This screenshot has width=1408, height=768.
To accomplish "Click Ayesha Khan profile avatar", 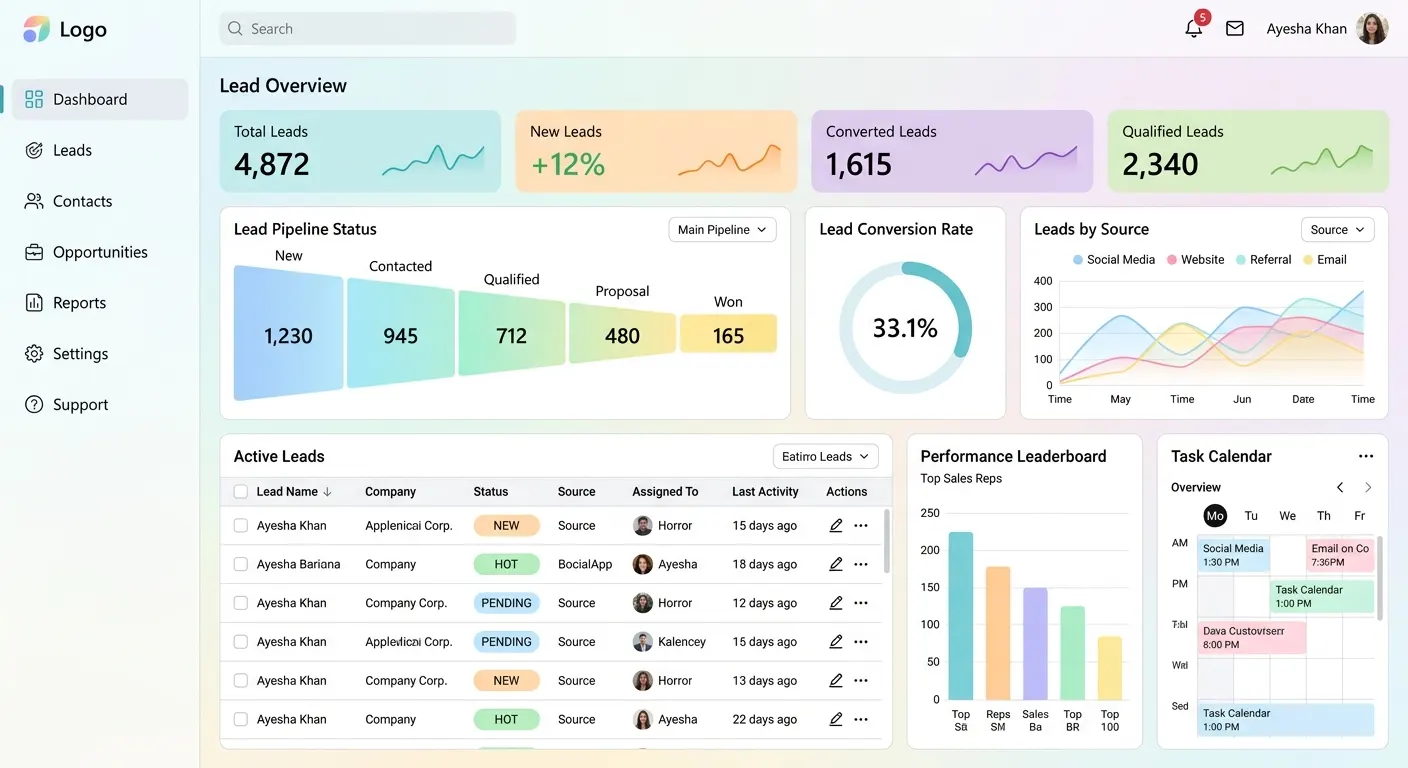I will pos(1372,29).
